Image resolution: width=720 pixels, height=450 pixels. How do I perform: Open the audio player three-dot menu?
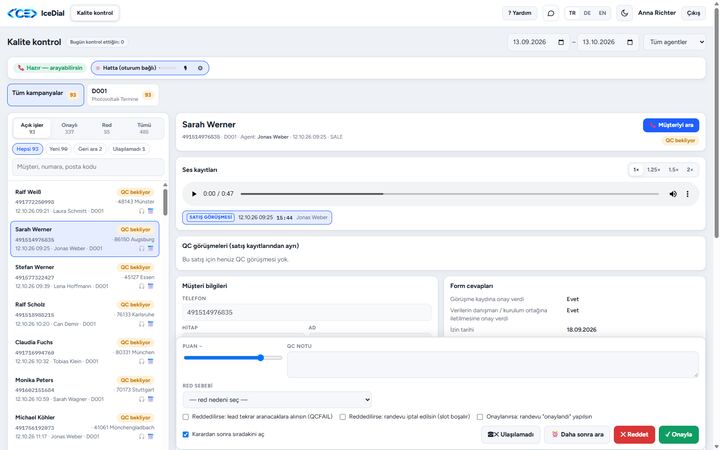(x=687, y=194)
